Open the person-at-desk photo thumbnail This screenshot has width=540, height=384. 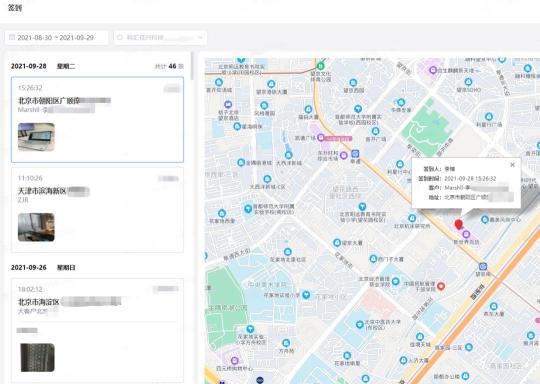pos(36,227)
